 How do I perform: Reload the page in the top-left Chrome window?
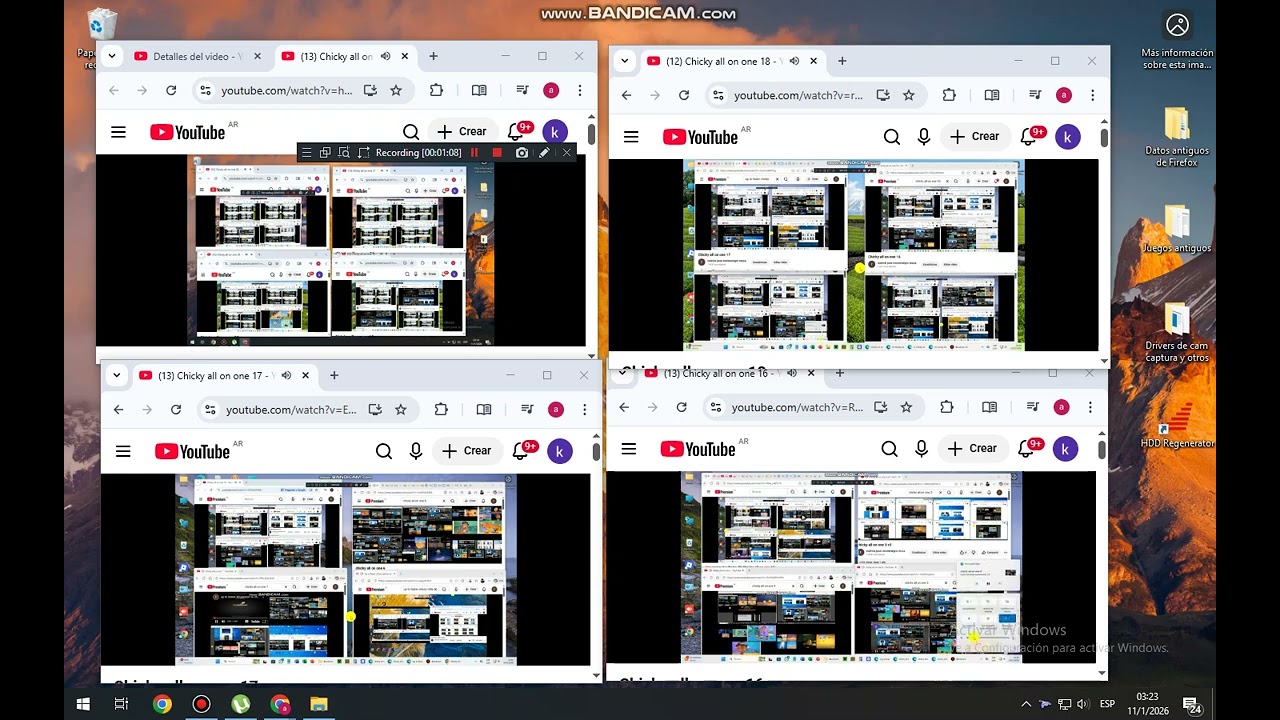pyautogui.click(x=171, y=90)
